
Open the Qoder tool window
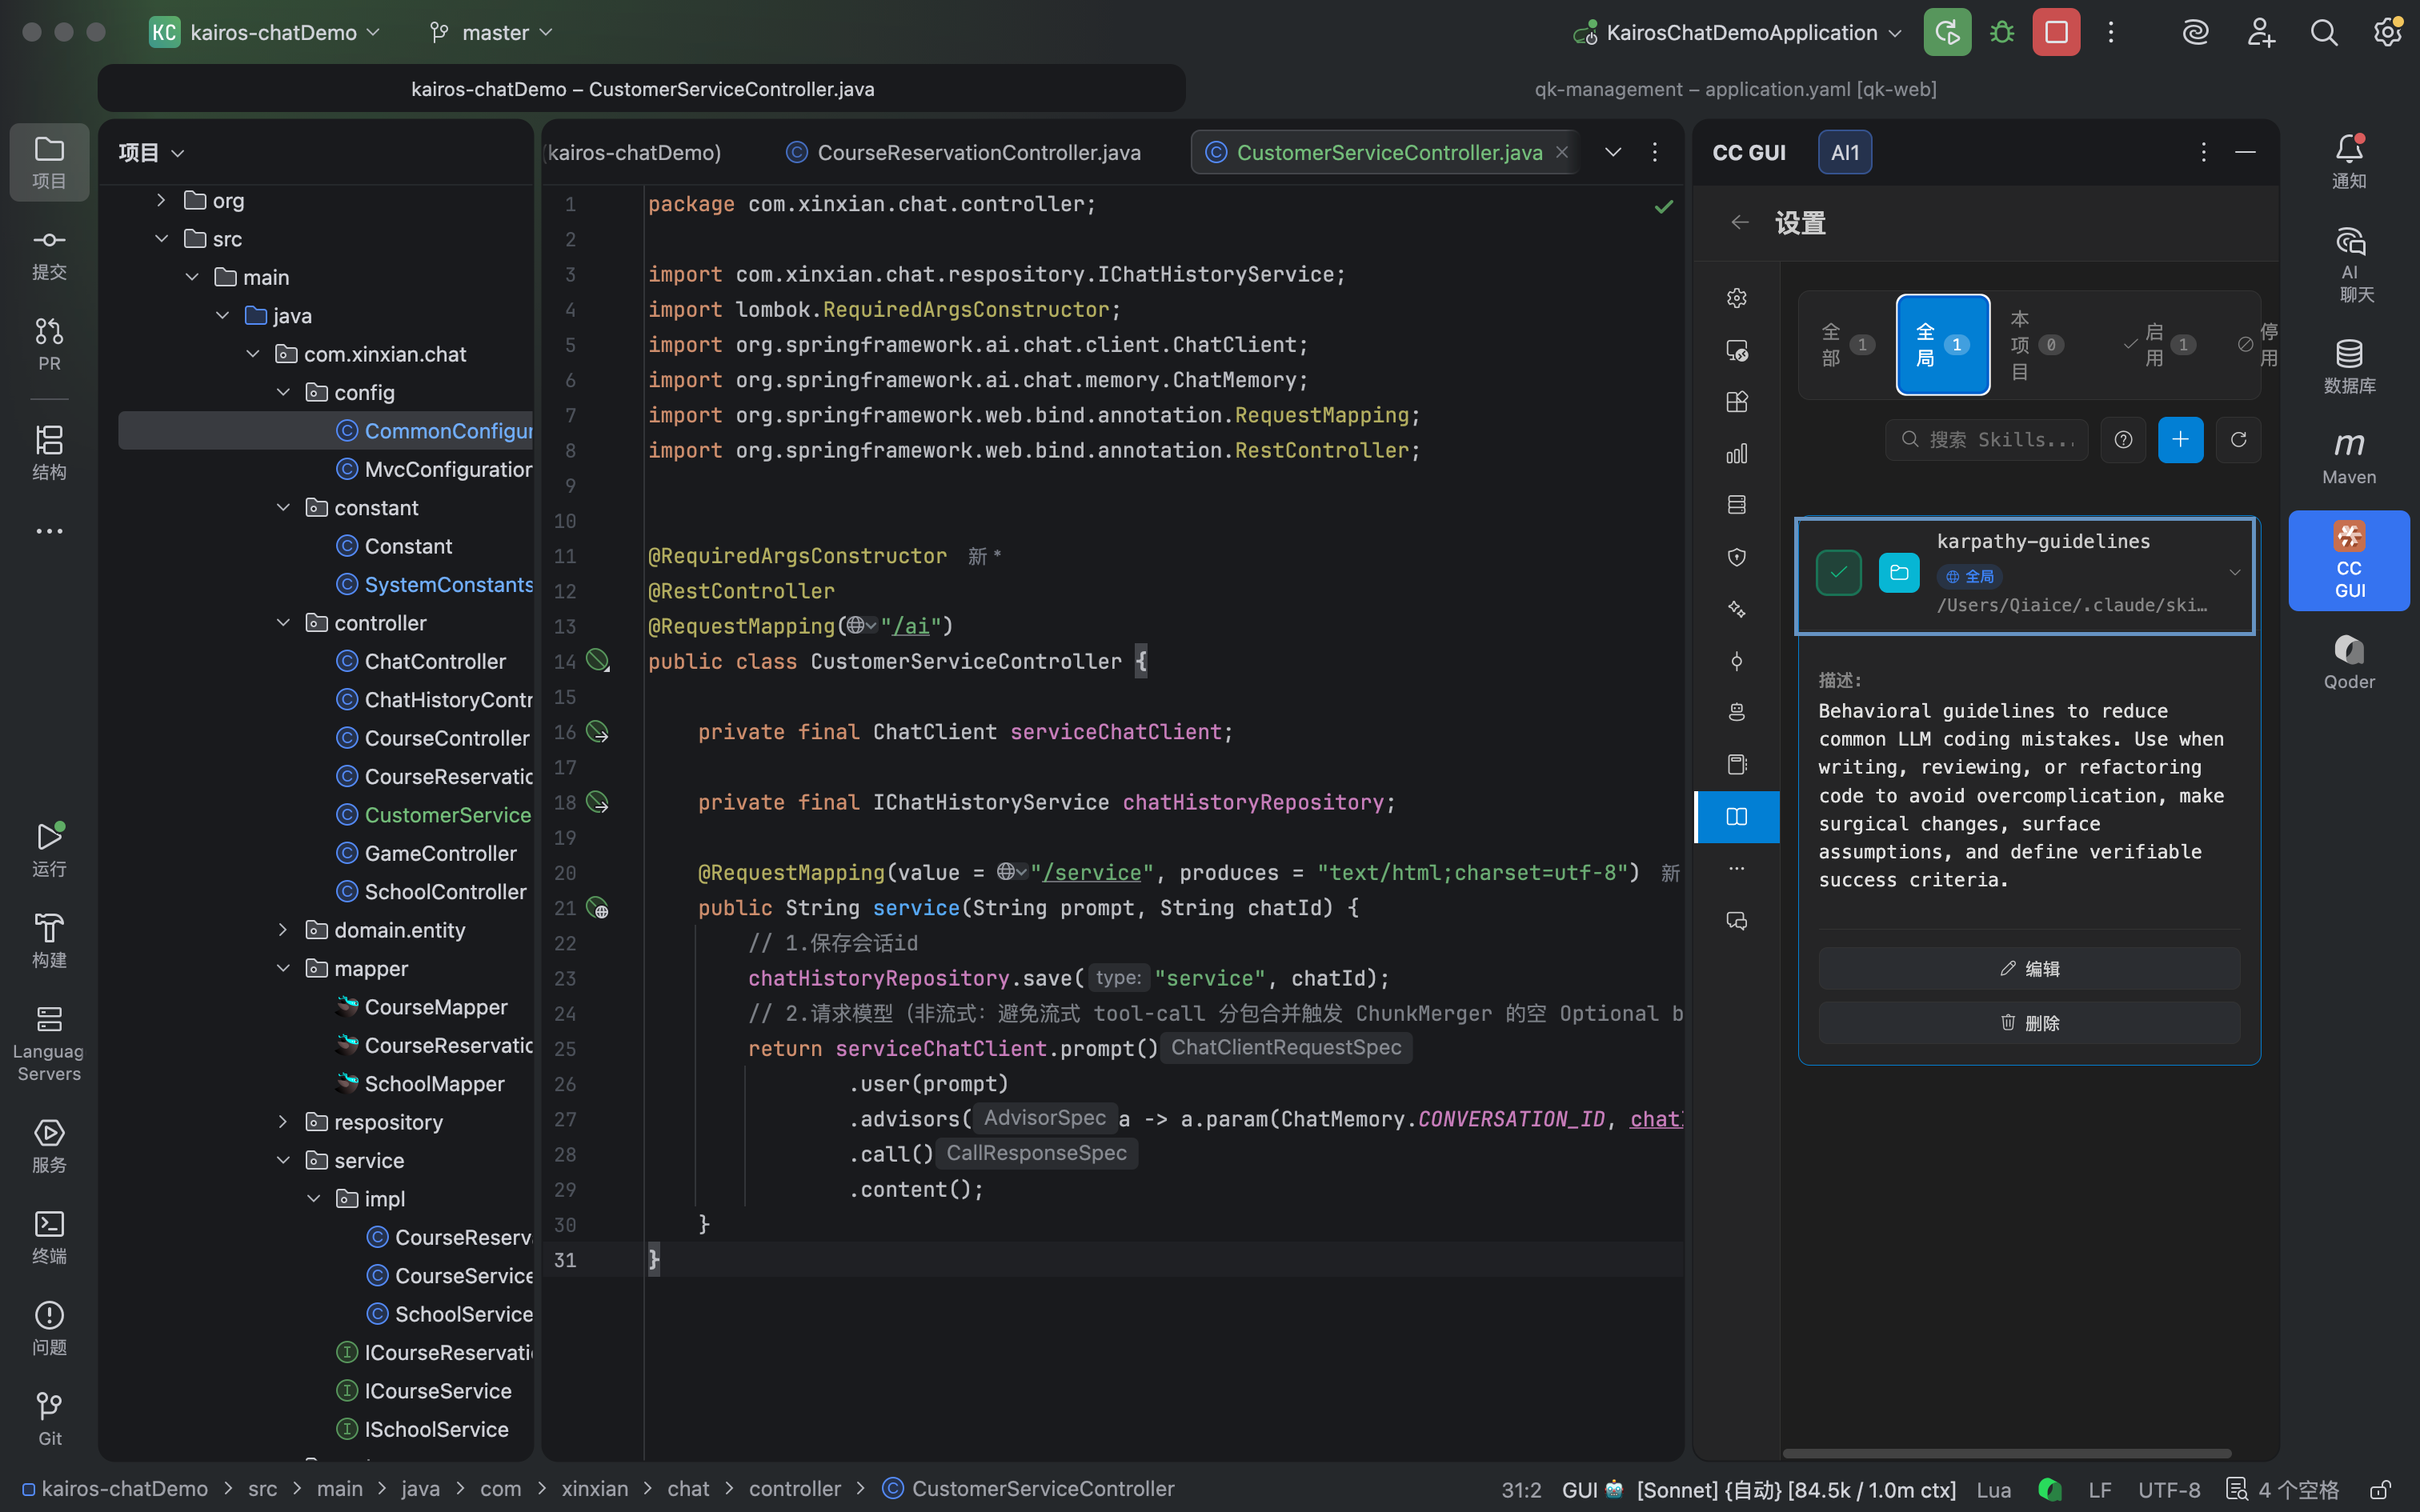pos(2348,662)
